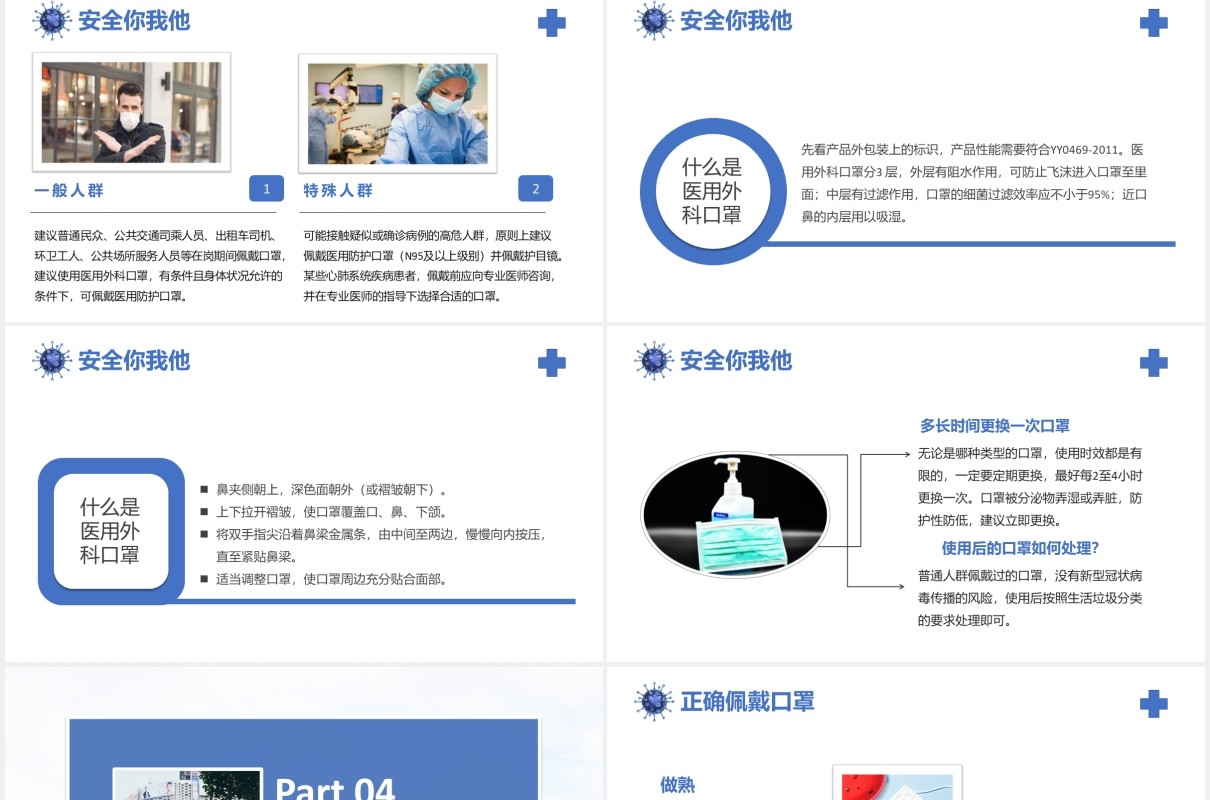Viewport: 1210px width, 800px height.
Task: Select the 特殊人群 heading
Action: (338, 190)
